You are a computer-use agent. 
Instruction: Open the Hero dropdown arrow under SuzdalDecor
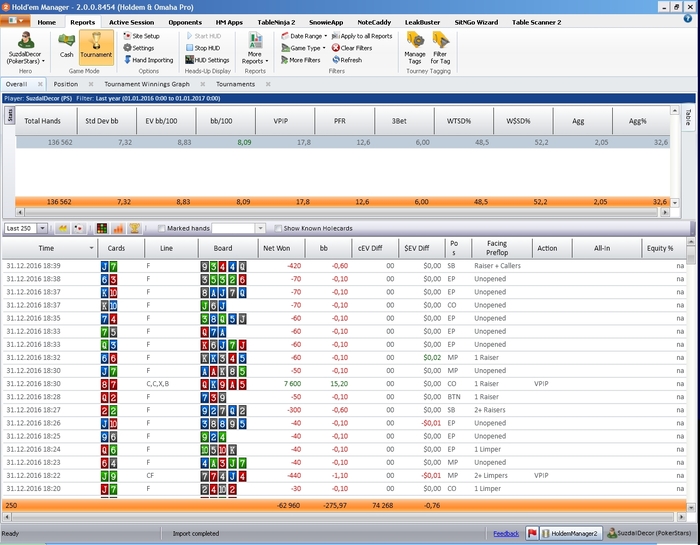pyautogui.click(x=43, y=61)
